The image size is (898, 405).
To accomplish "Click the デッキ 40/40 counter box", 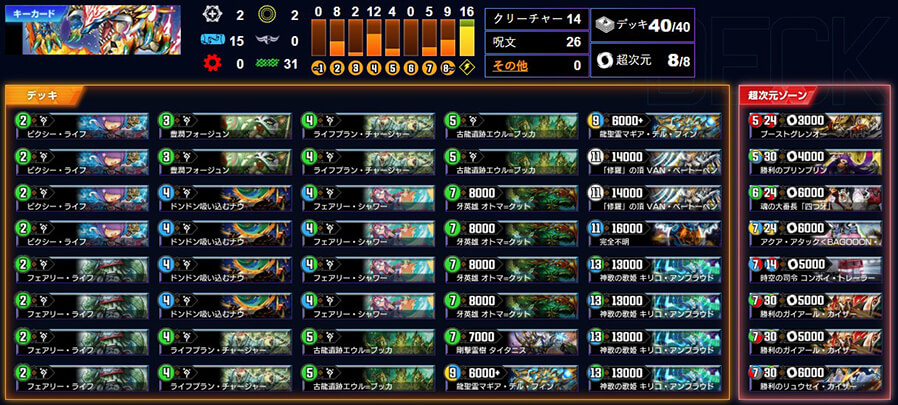I will click(642, 25).
